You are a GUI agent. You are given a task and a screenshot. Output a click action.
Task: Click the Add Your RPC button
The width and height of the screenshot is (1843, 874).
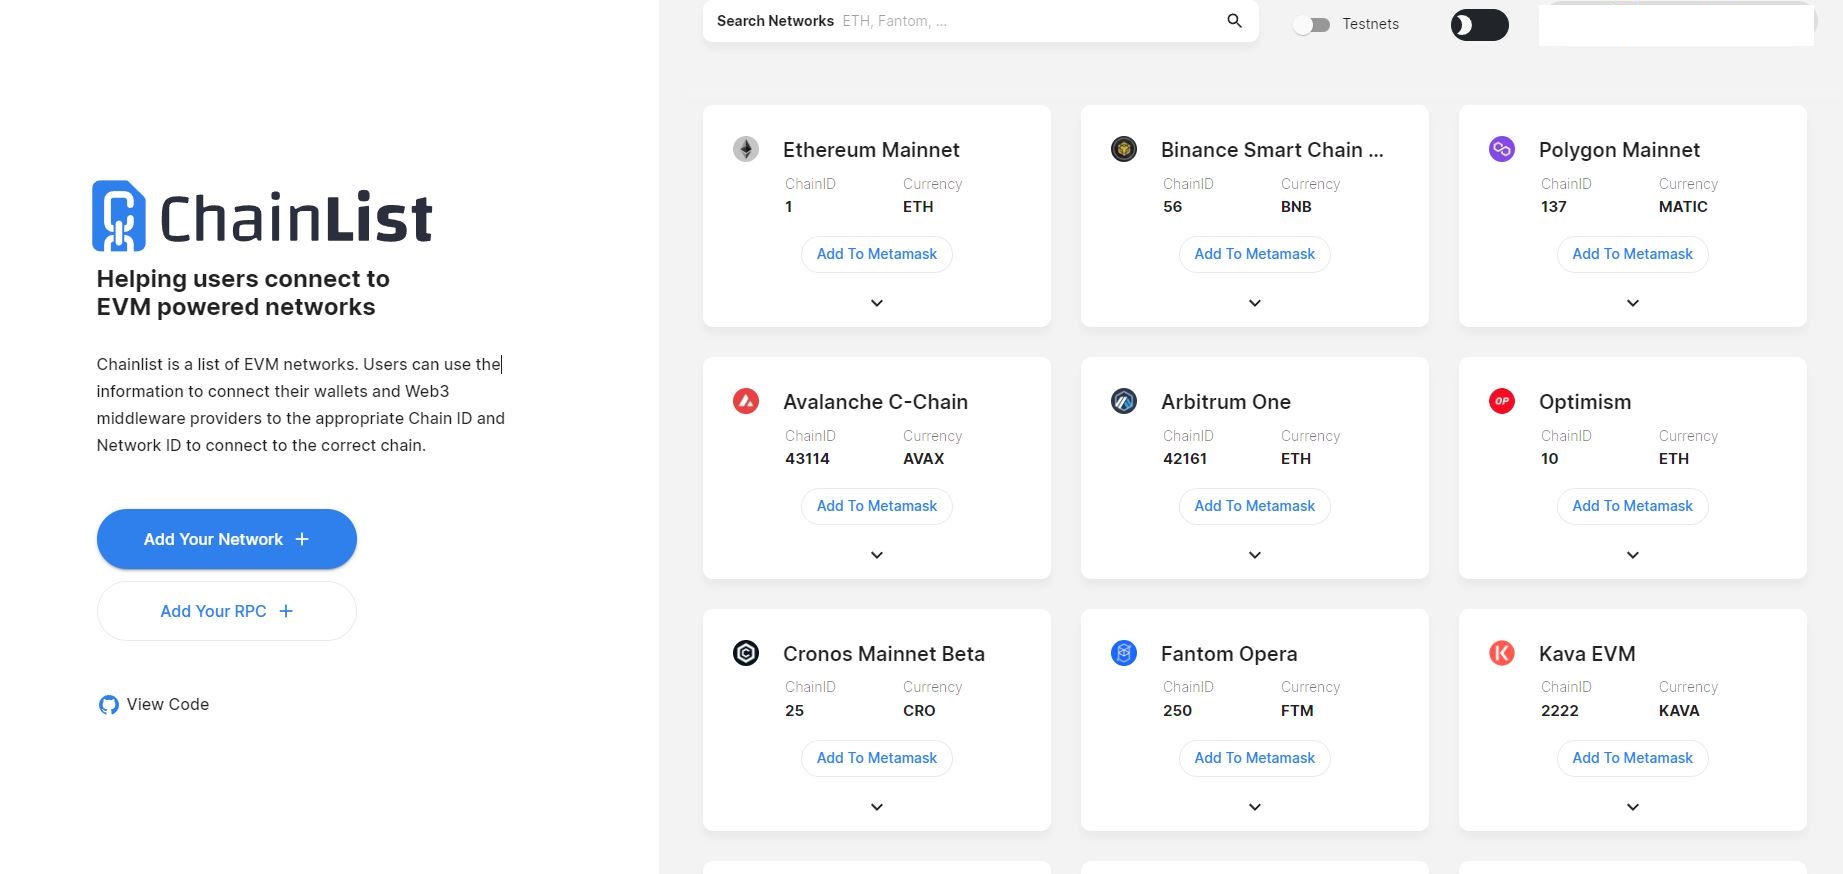227,611
